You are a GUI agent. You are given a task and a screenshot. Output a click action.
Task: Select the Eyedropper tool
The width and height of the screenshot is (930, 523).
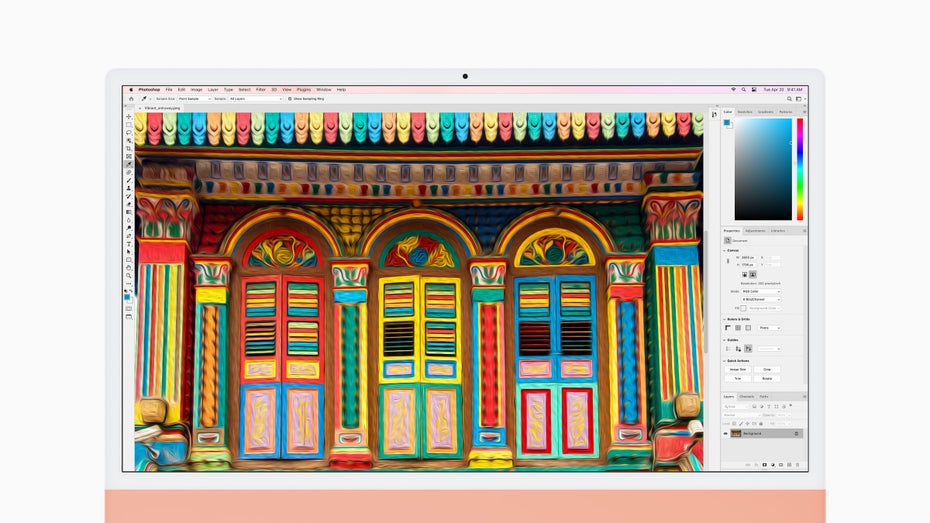tap(129, 164)
